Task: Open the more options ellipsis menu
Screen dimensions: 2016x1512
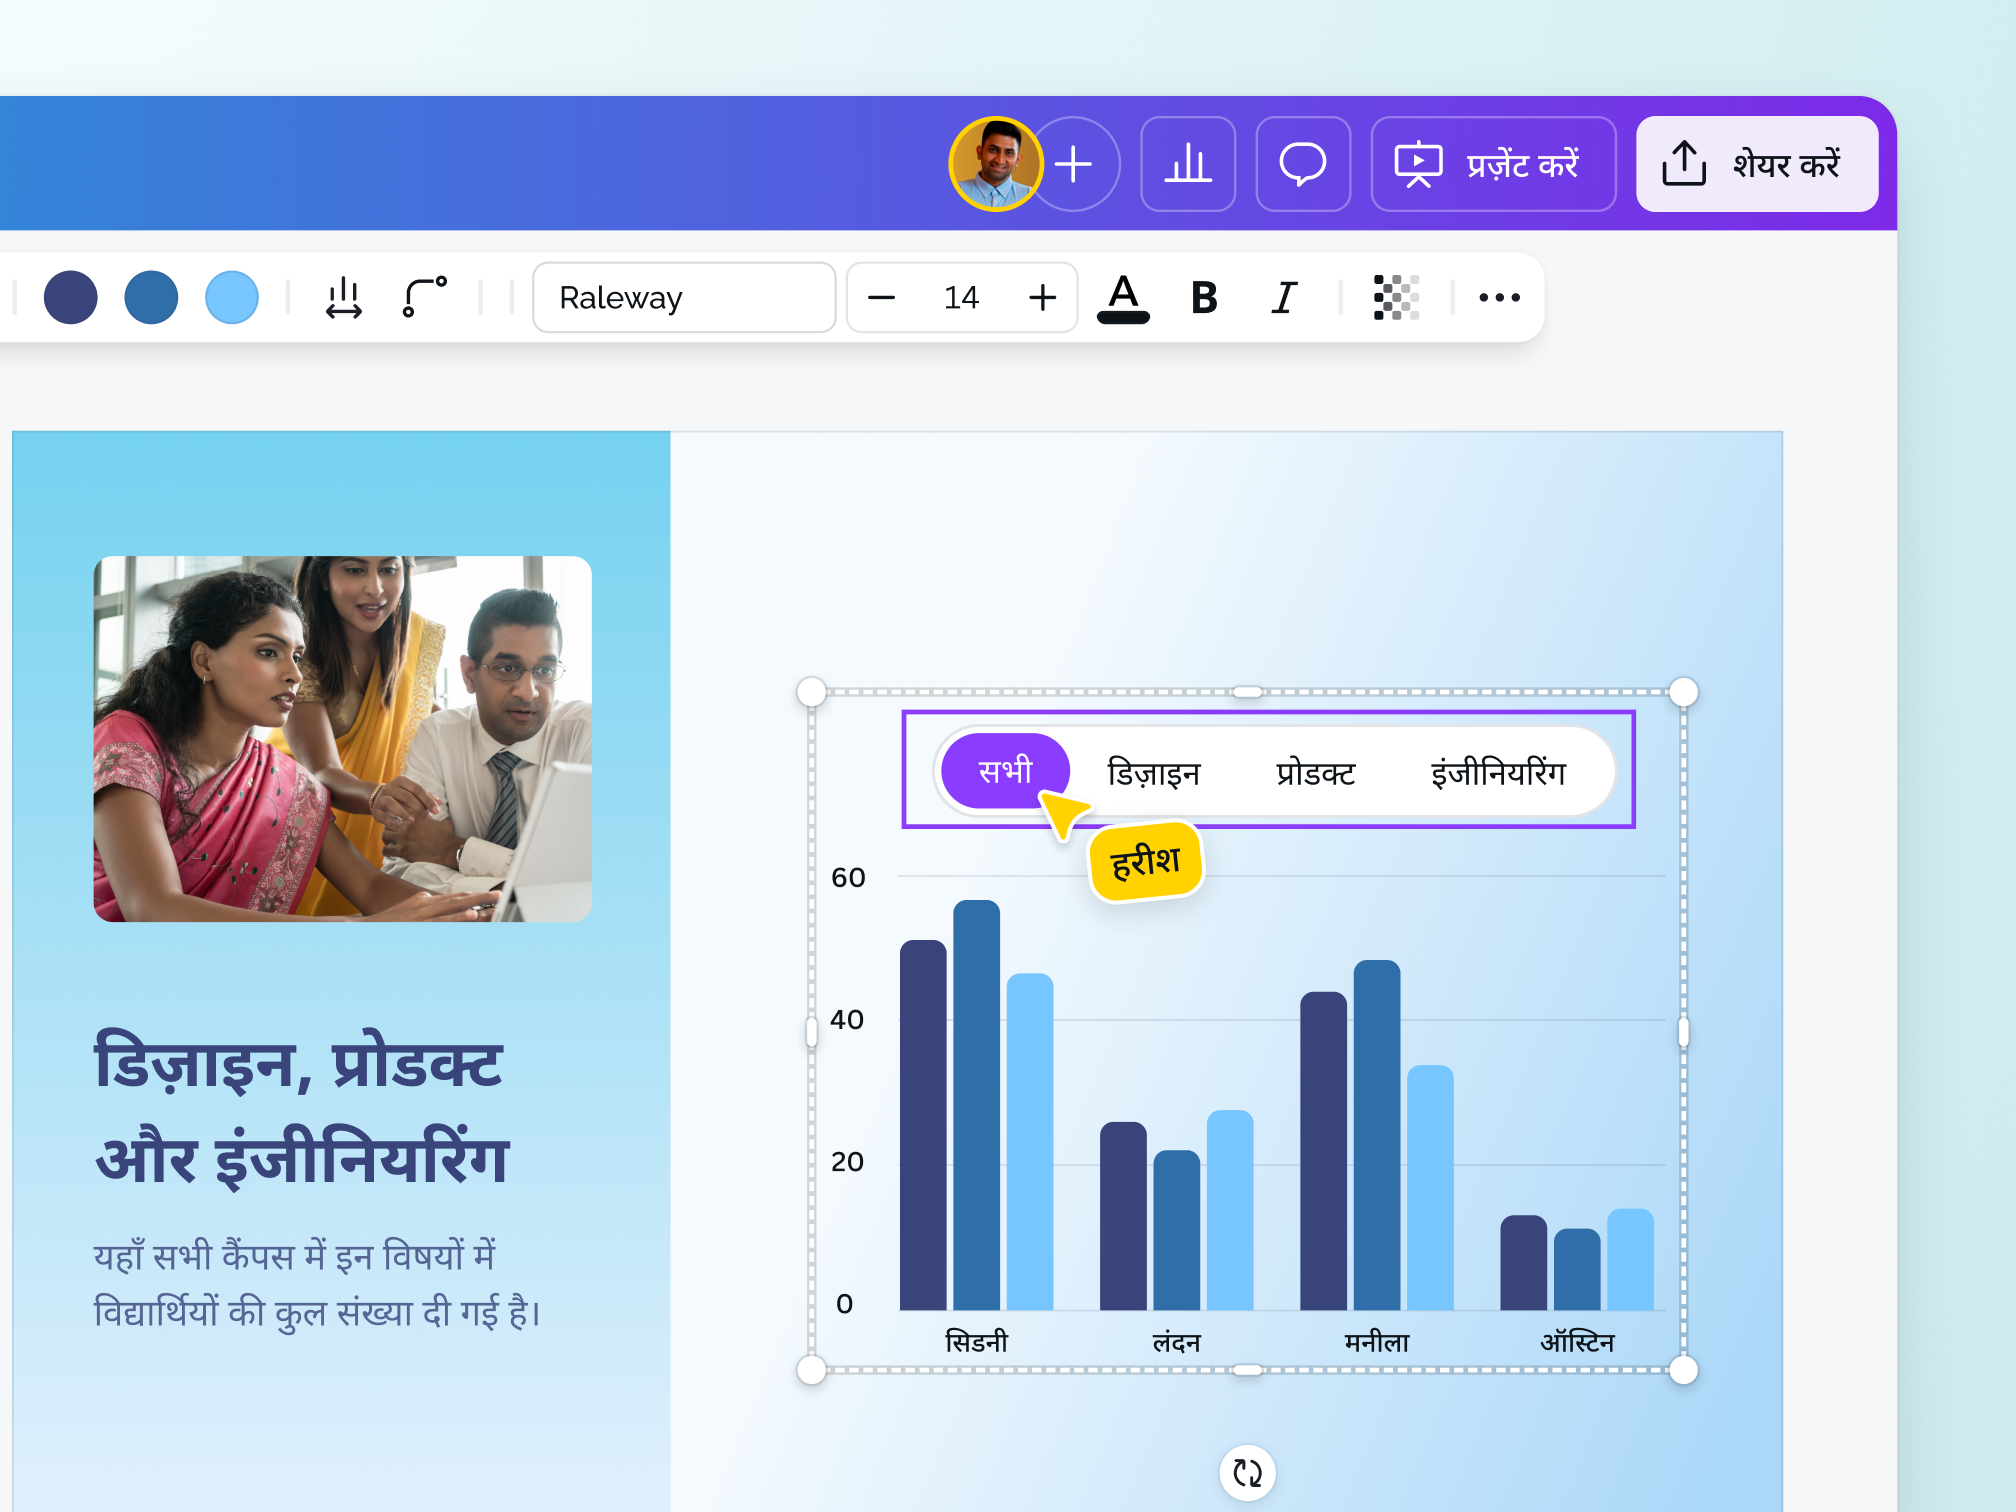Action: [x=1499, y=297]
